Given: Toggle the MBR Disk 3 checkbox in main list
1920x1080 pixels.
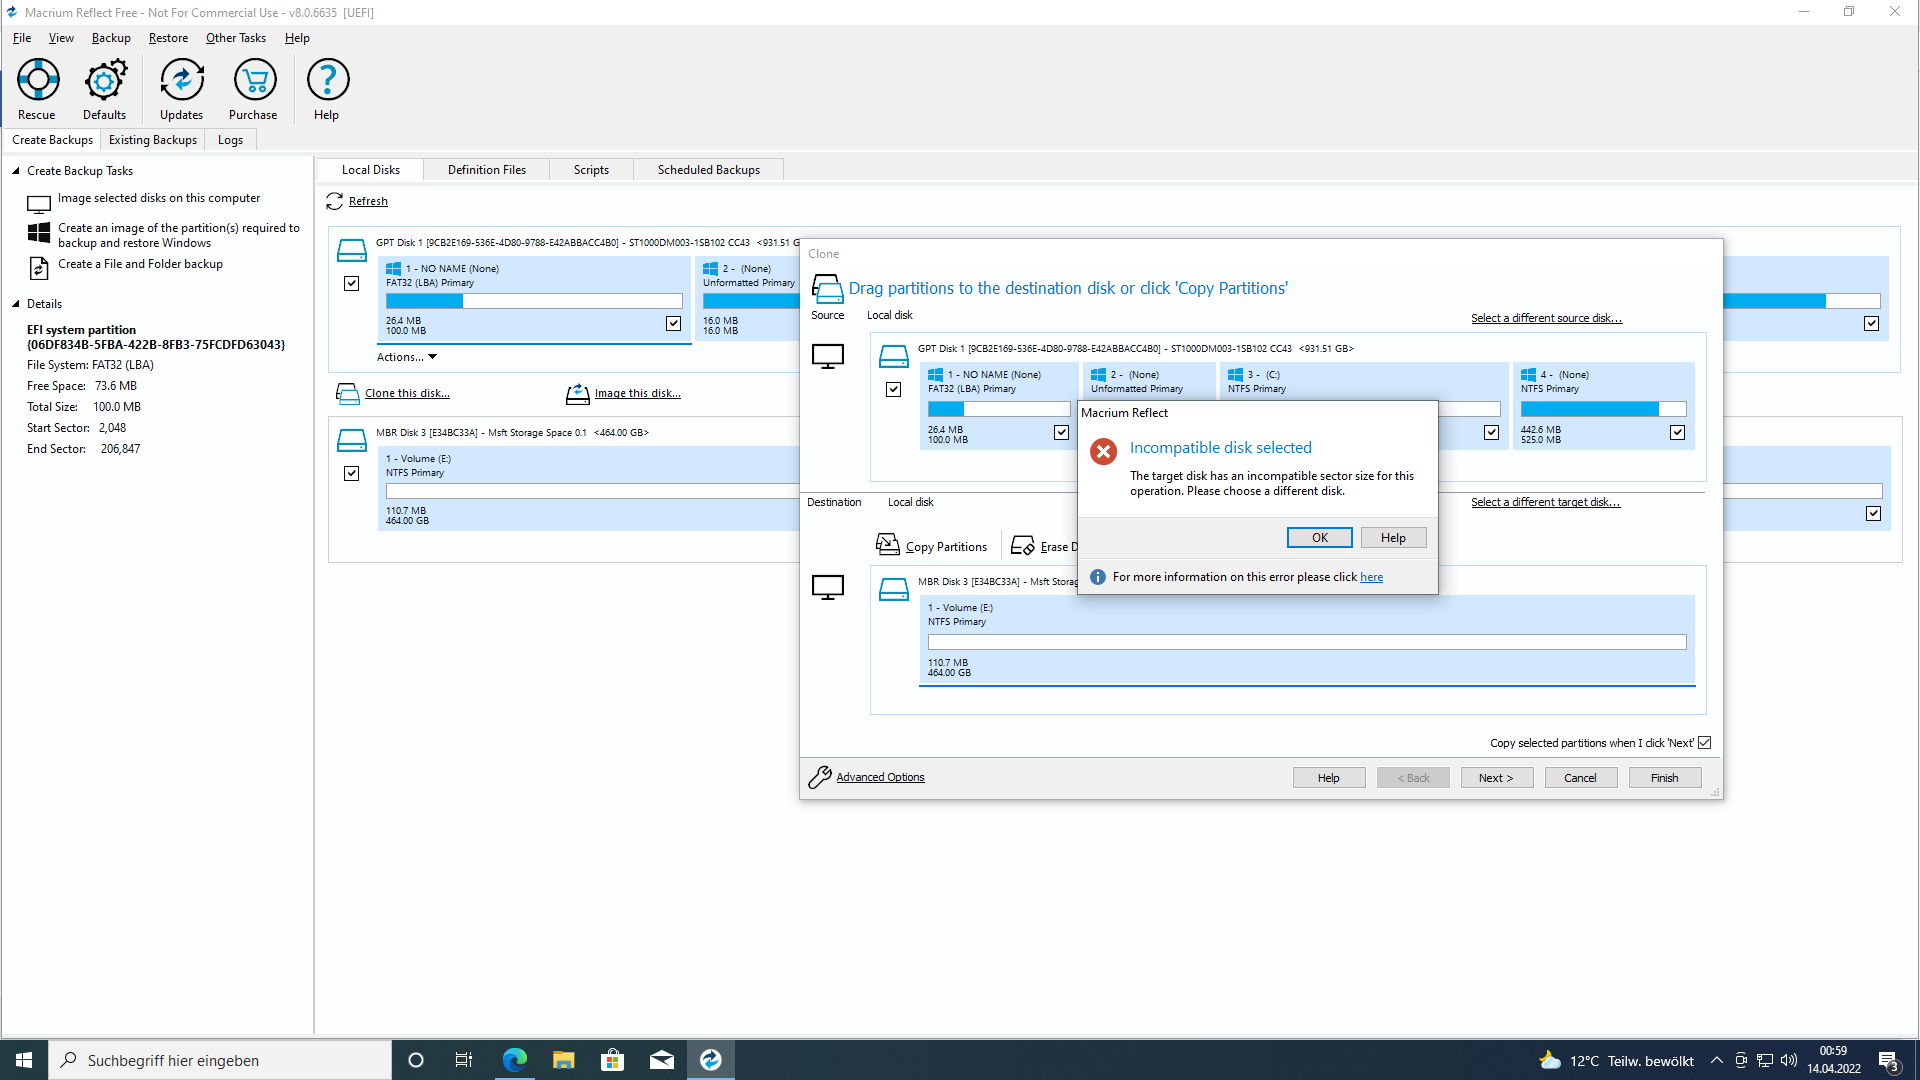Looking at the screenshot, I should tap(352, 474).
